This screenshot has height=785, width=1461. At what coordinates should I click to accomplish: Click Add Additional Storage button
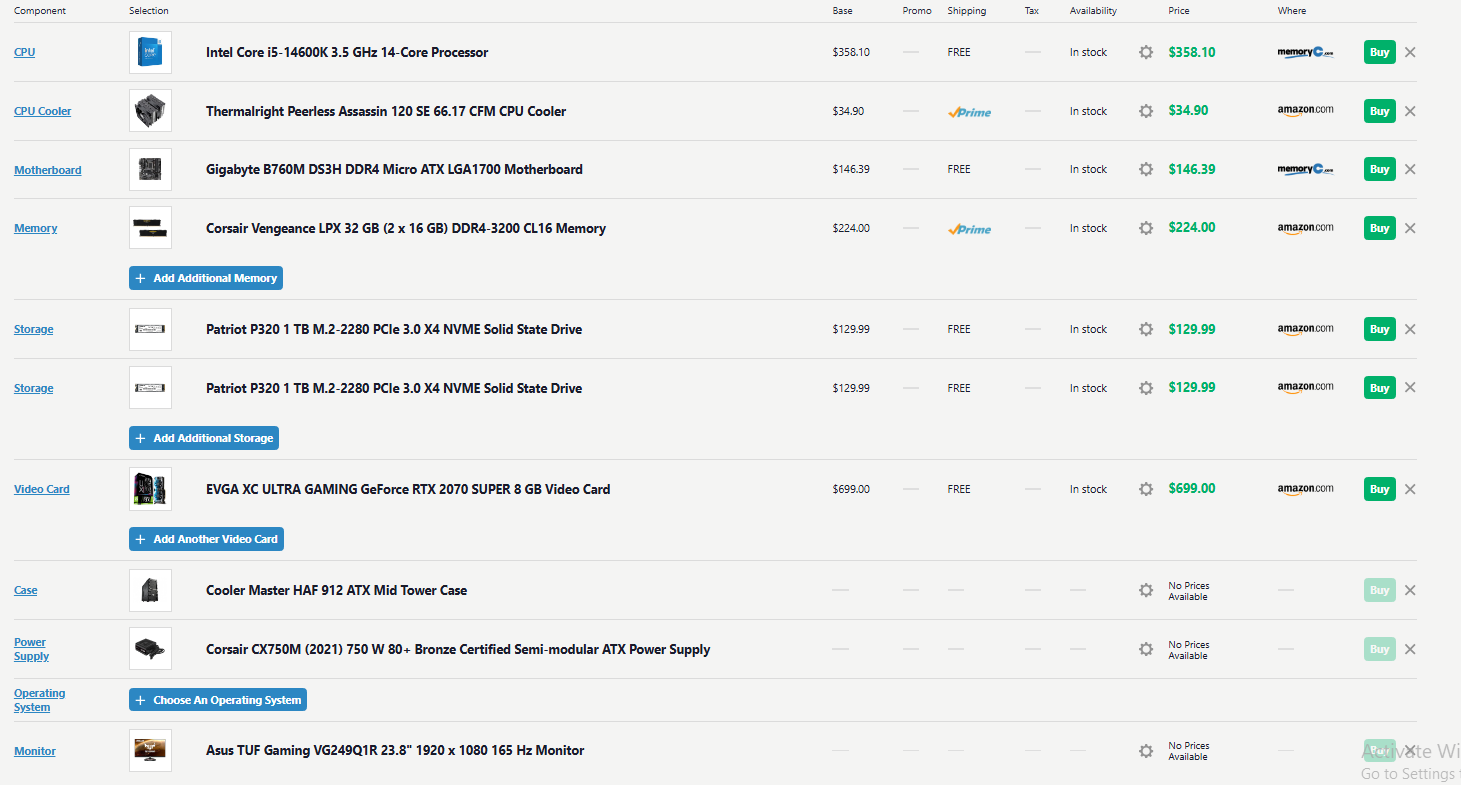204,438
